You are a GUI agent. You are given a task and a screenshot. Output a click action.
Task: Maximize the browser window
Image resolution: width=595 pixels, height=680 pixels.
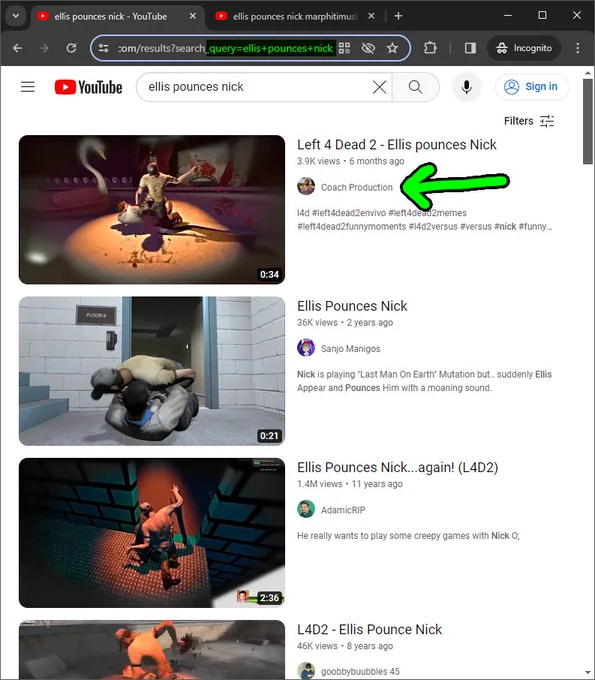(542, 15)
